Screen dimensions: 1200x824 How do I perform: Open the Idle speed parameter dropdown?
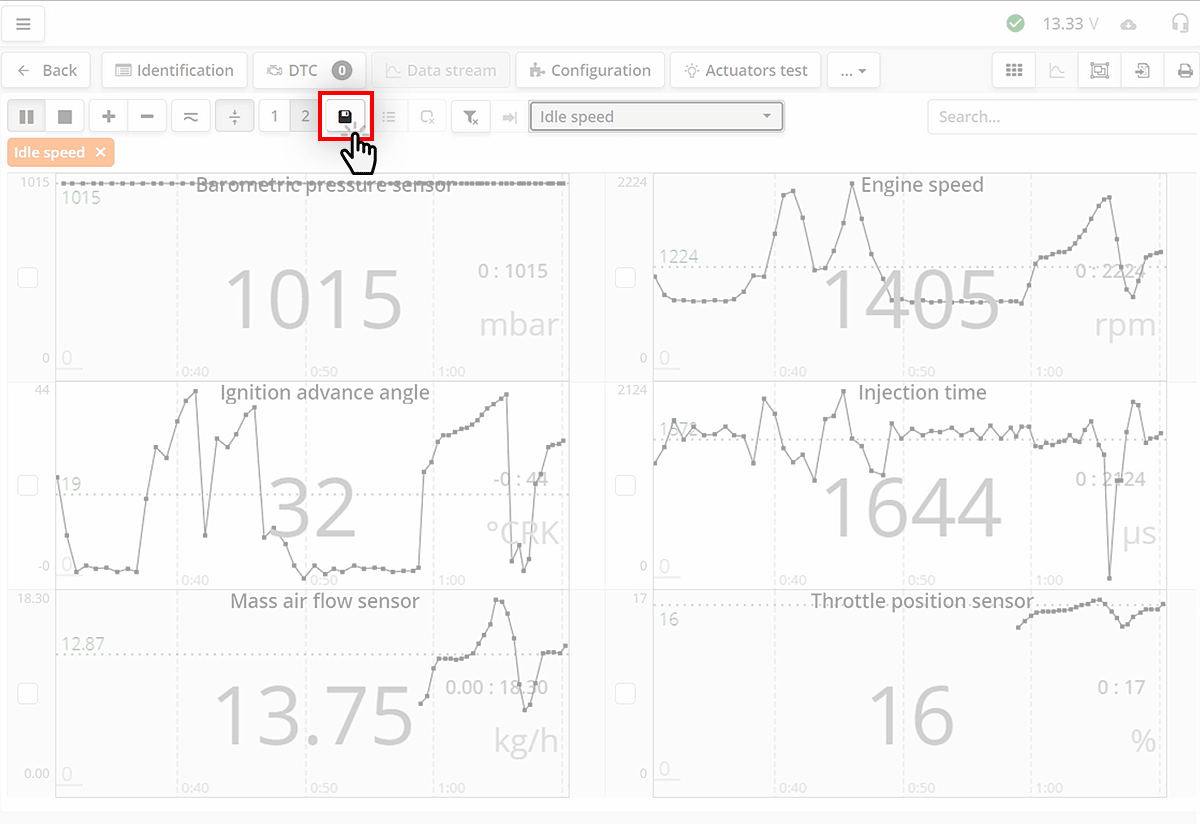(655, 116)
